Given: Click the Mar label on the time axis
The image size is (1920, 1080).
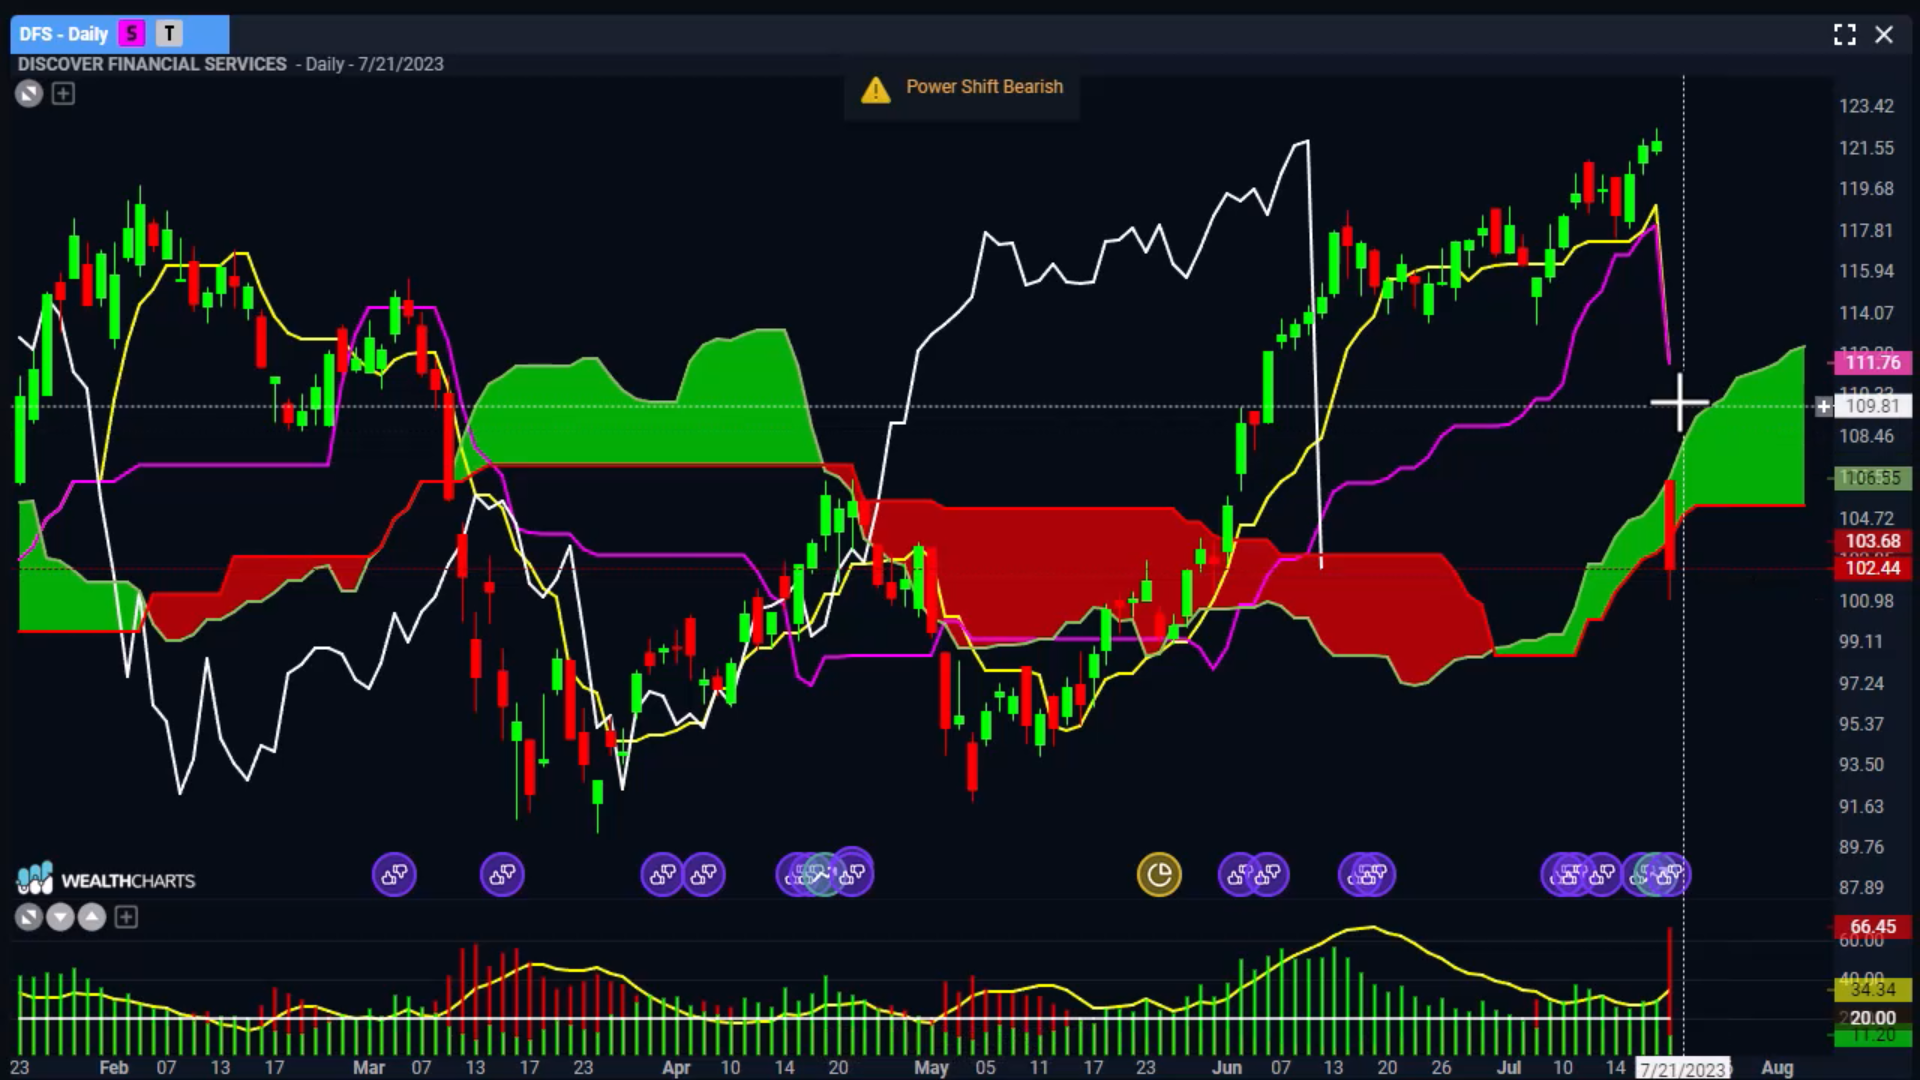Looking at the screenshot, I should (x=368, y=1067).
